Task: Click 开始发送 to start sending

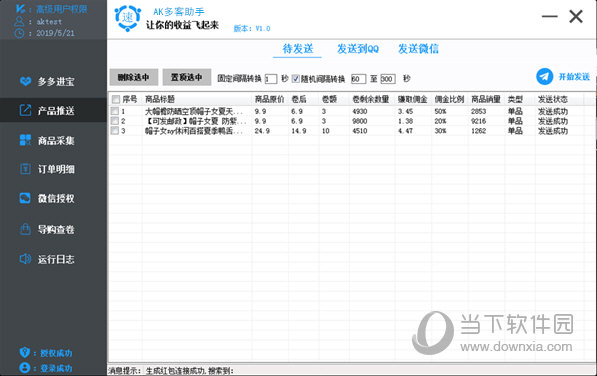Action: 574,76
